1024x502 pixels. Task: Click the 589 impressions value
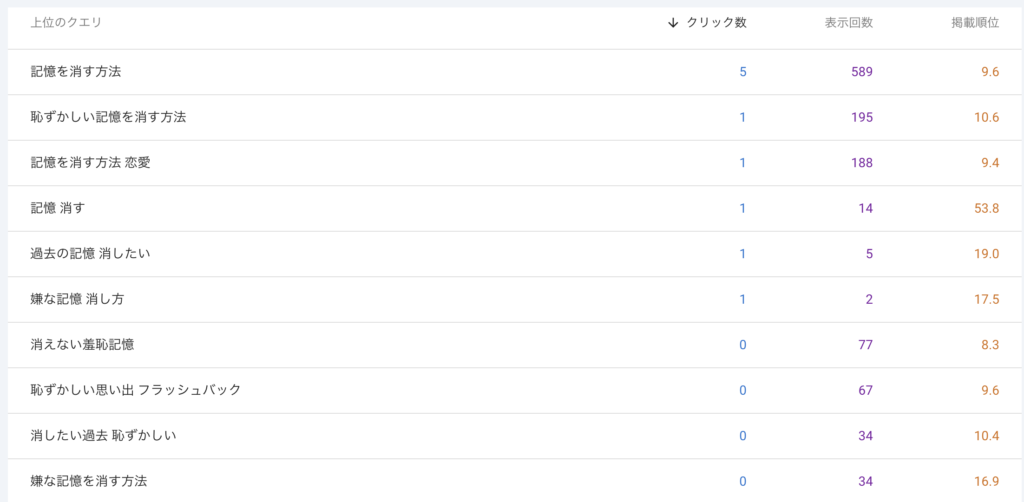click(x=862, y=72)
